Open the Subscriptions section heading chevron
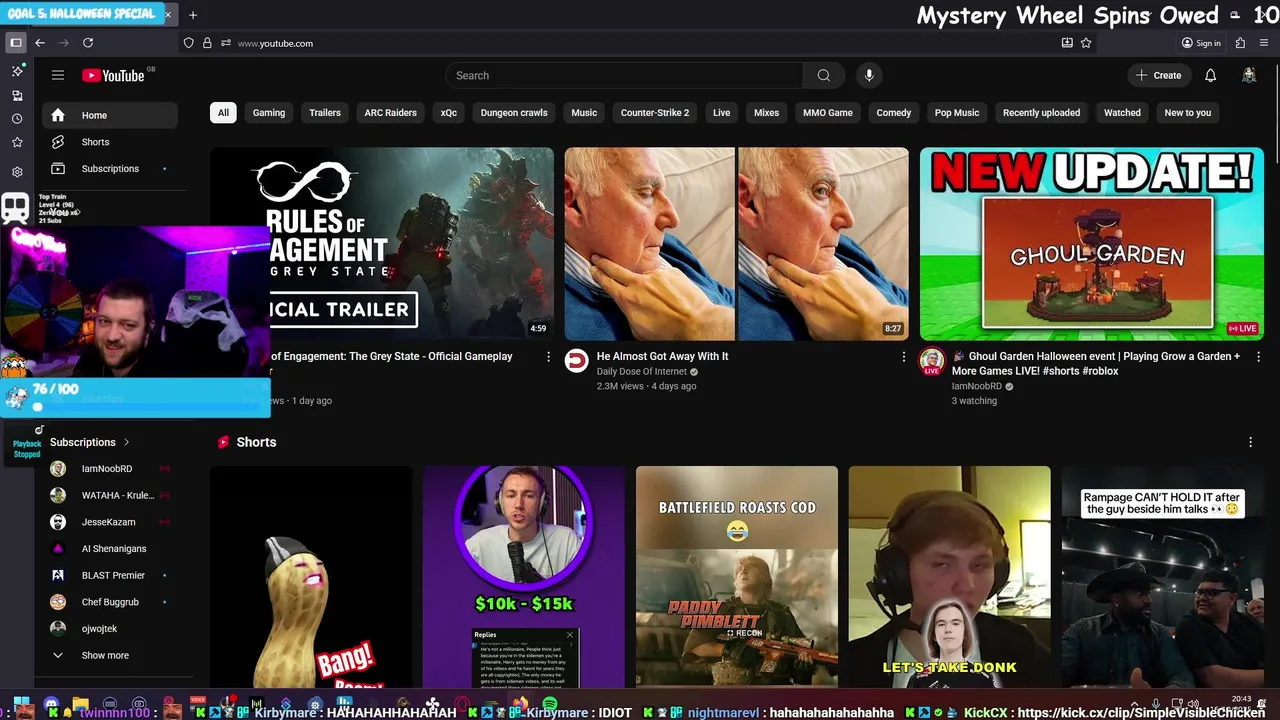Image resolution: width=1280 pixels, height=720 pixels. (x=126, y=442)
